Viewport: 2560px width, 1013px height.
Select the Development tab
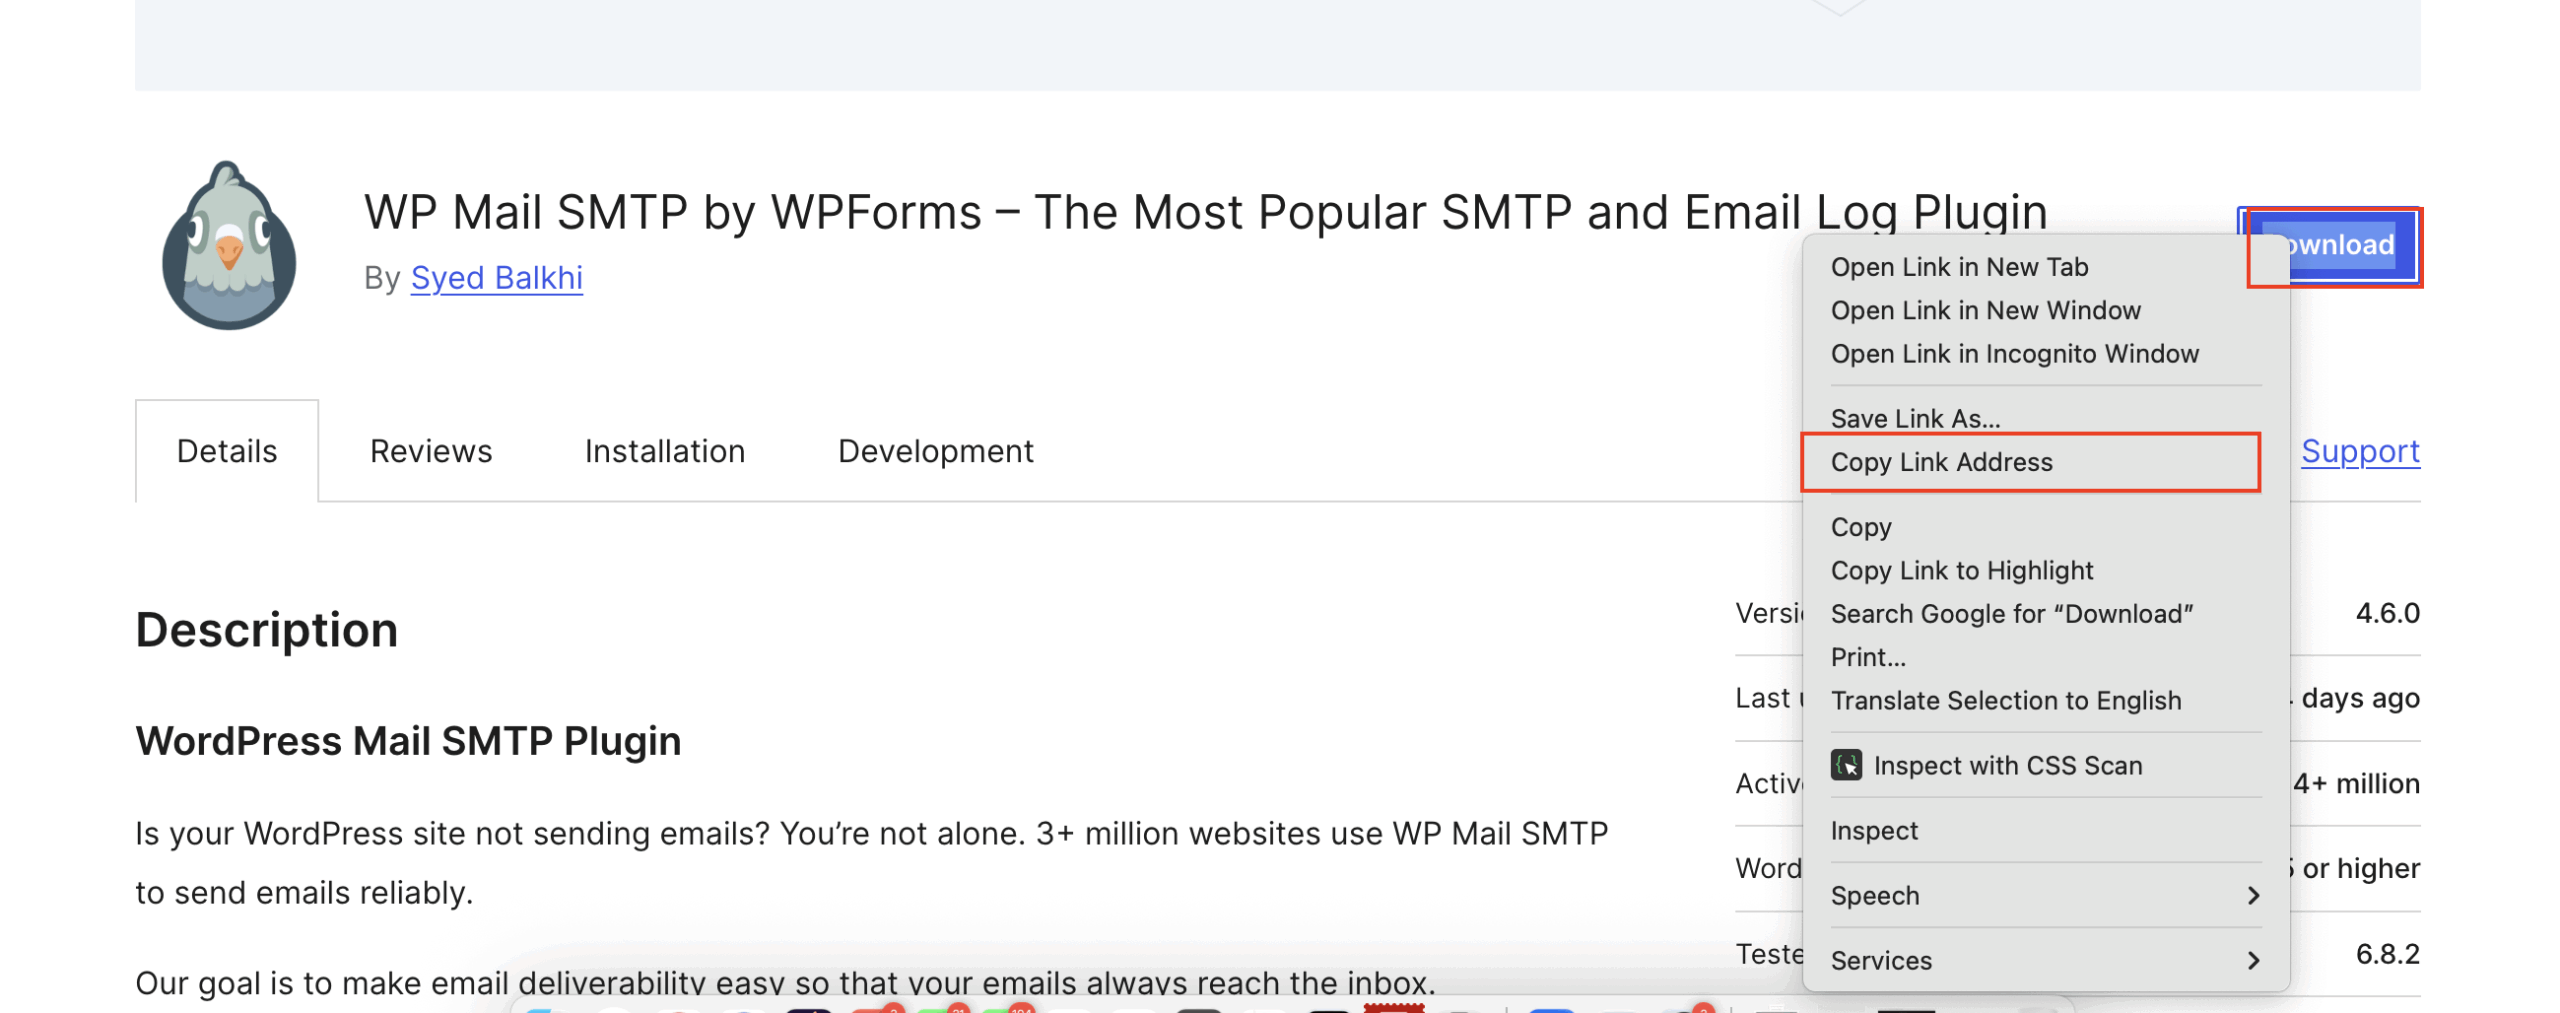[x=936, y=451]
